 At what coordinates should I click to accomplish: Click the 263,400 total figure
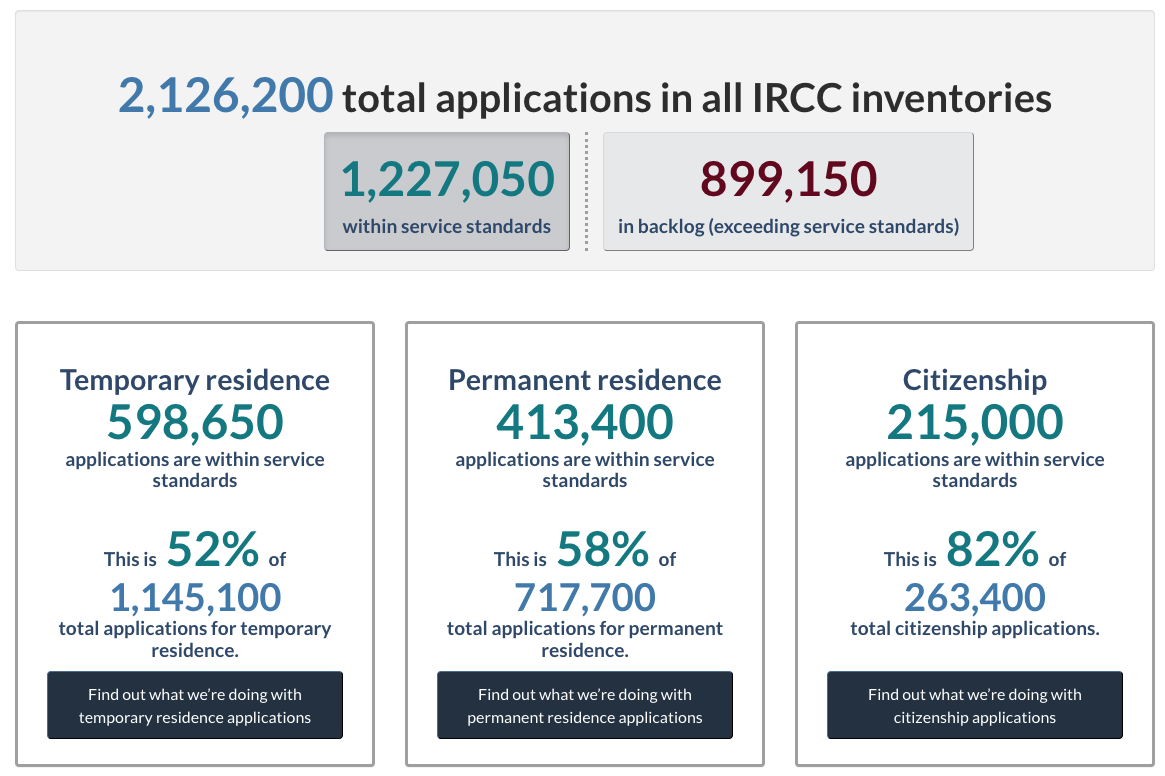pos(975,597)
